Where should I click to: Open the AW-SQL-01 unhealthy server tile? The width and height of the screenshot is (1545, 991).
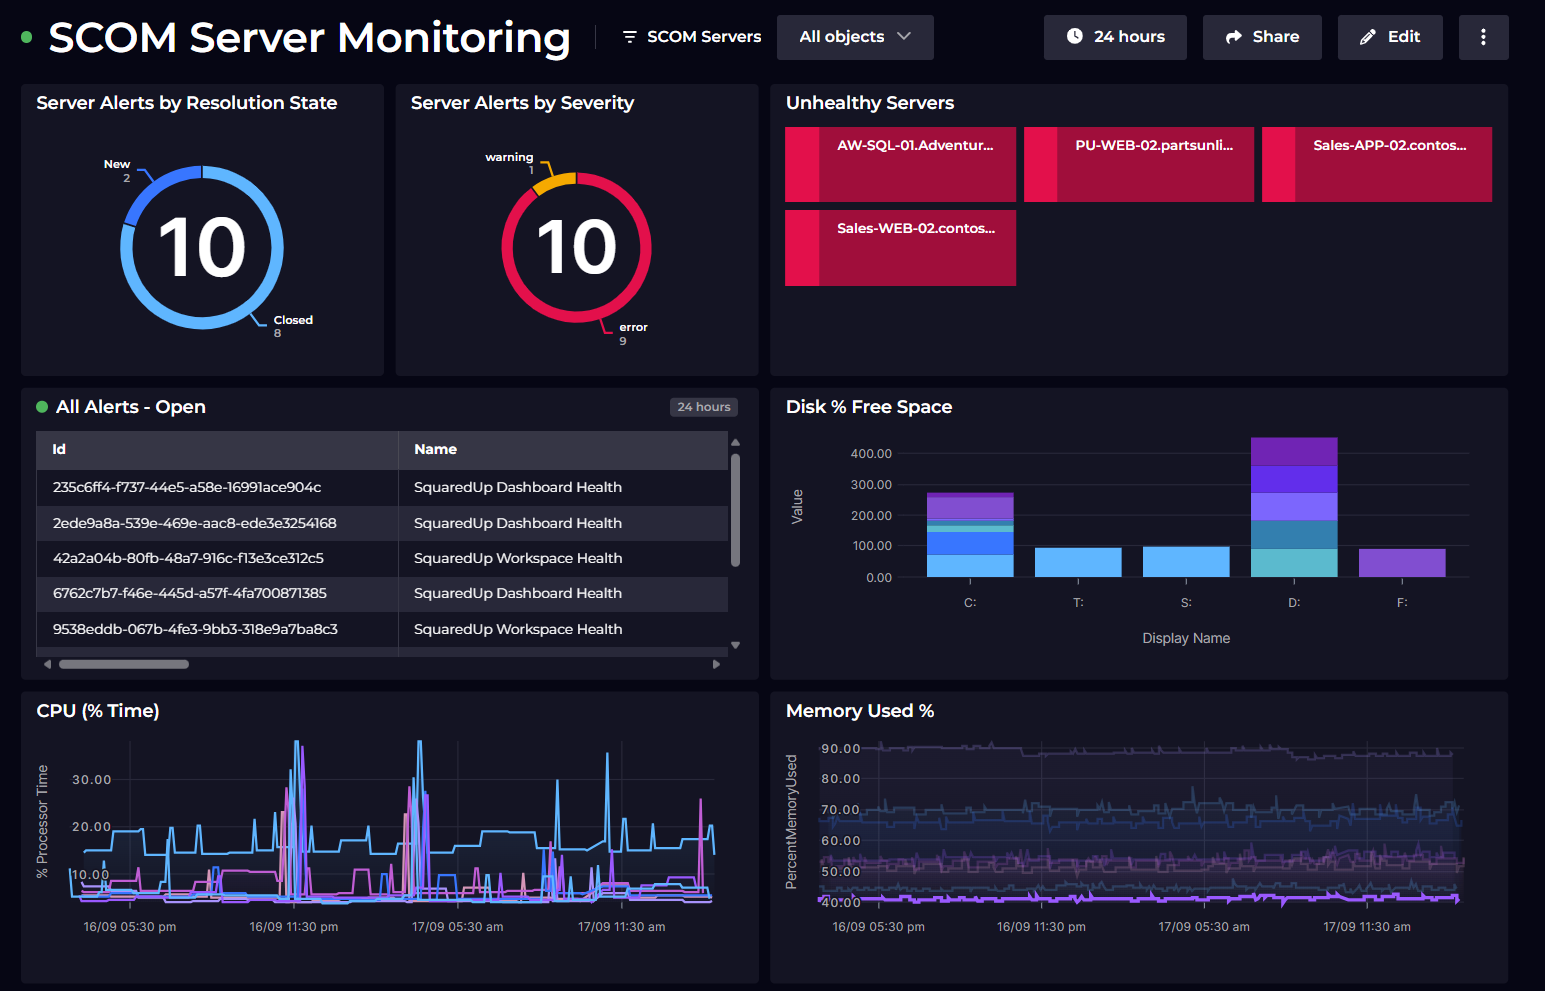click(900, 164)
